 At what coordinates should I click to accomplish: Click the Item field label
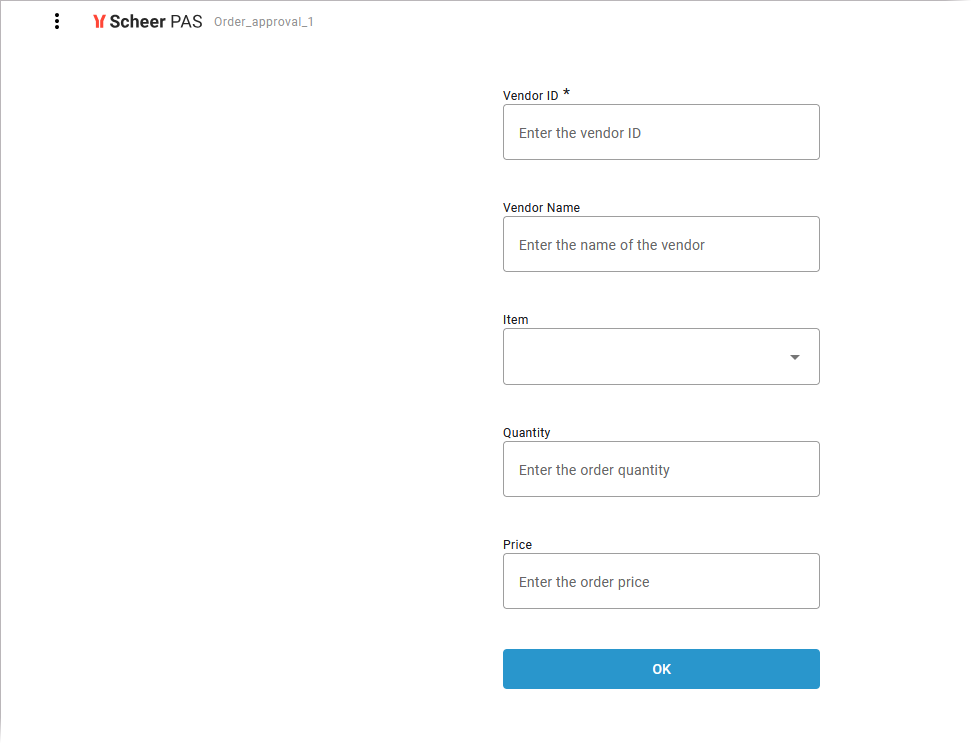tap(516, 320)
